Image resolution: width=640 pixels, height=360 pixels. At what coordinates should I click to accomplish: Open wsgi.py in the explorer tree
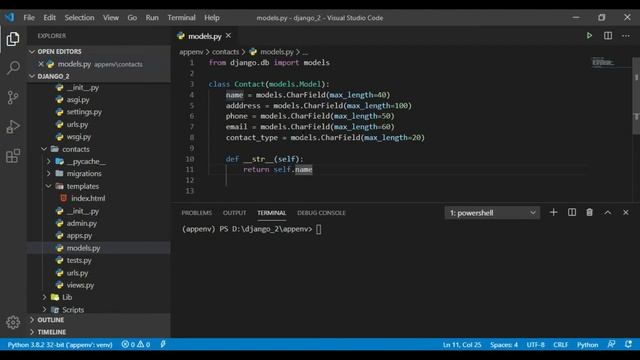(x=78, y=137)
